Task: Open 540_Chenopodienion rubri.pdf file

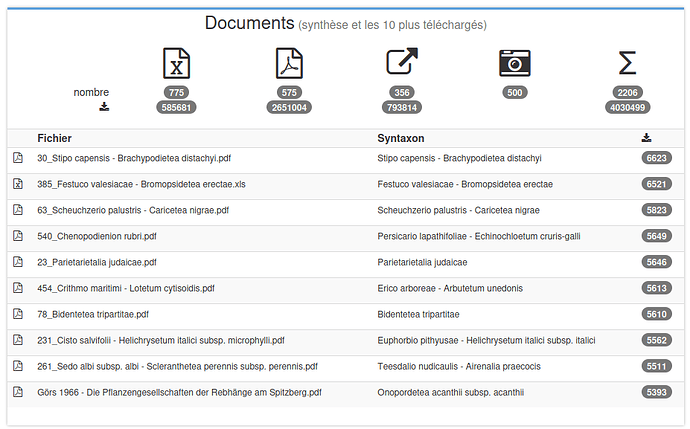Action: click(97, 236)
